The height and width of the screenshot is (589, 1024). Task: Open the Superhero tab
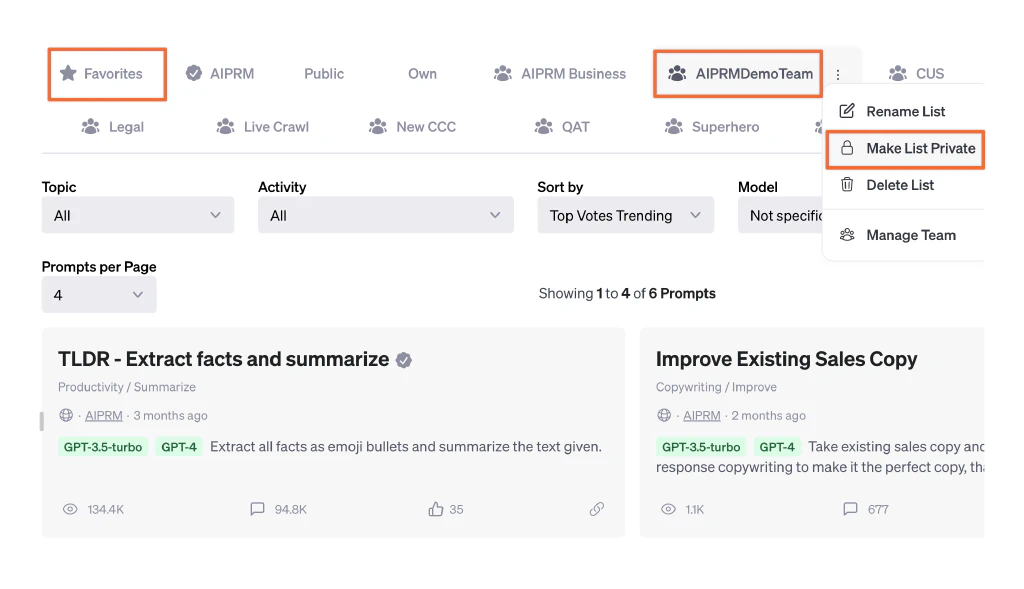711,127
